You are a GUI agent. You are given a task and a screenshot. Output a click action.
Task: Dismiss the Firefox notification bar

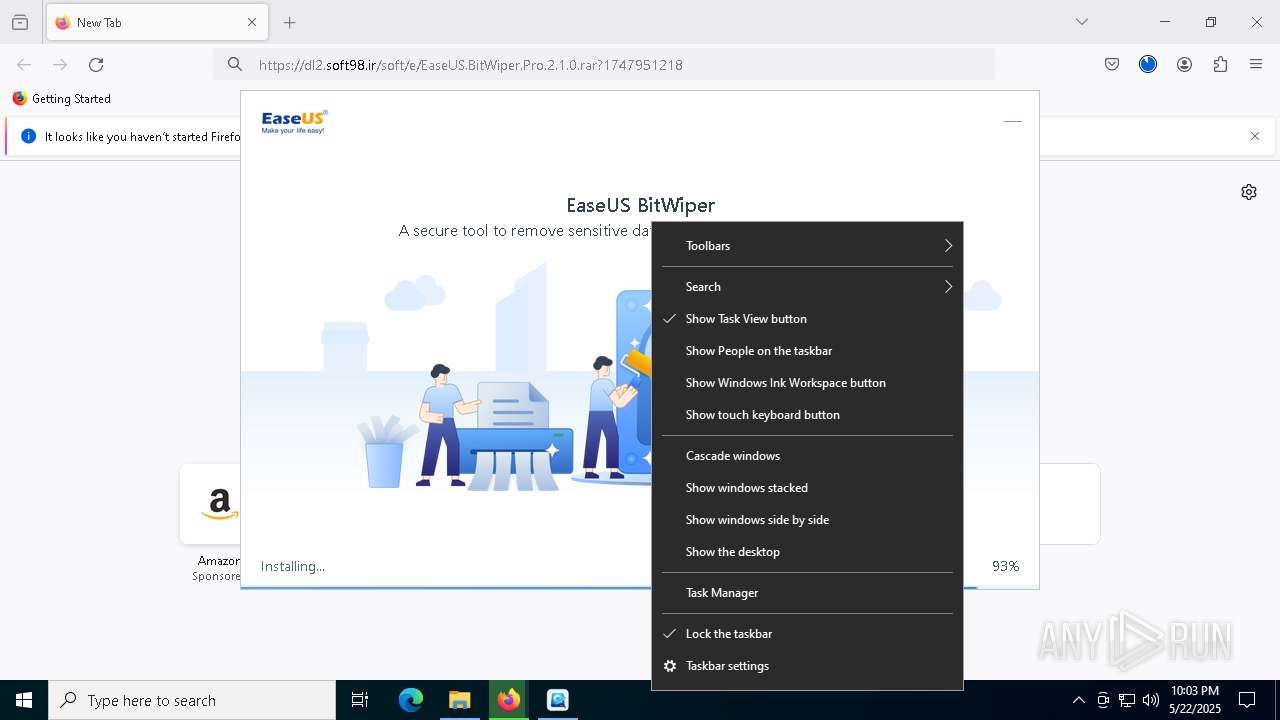[x=1255, y=136]
